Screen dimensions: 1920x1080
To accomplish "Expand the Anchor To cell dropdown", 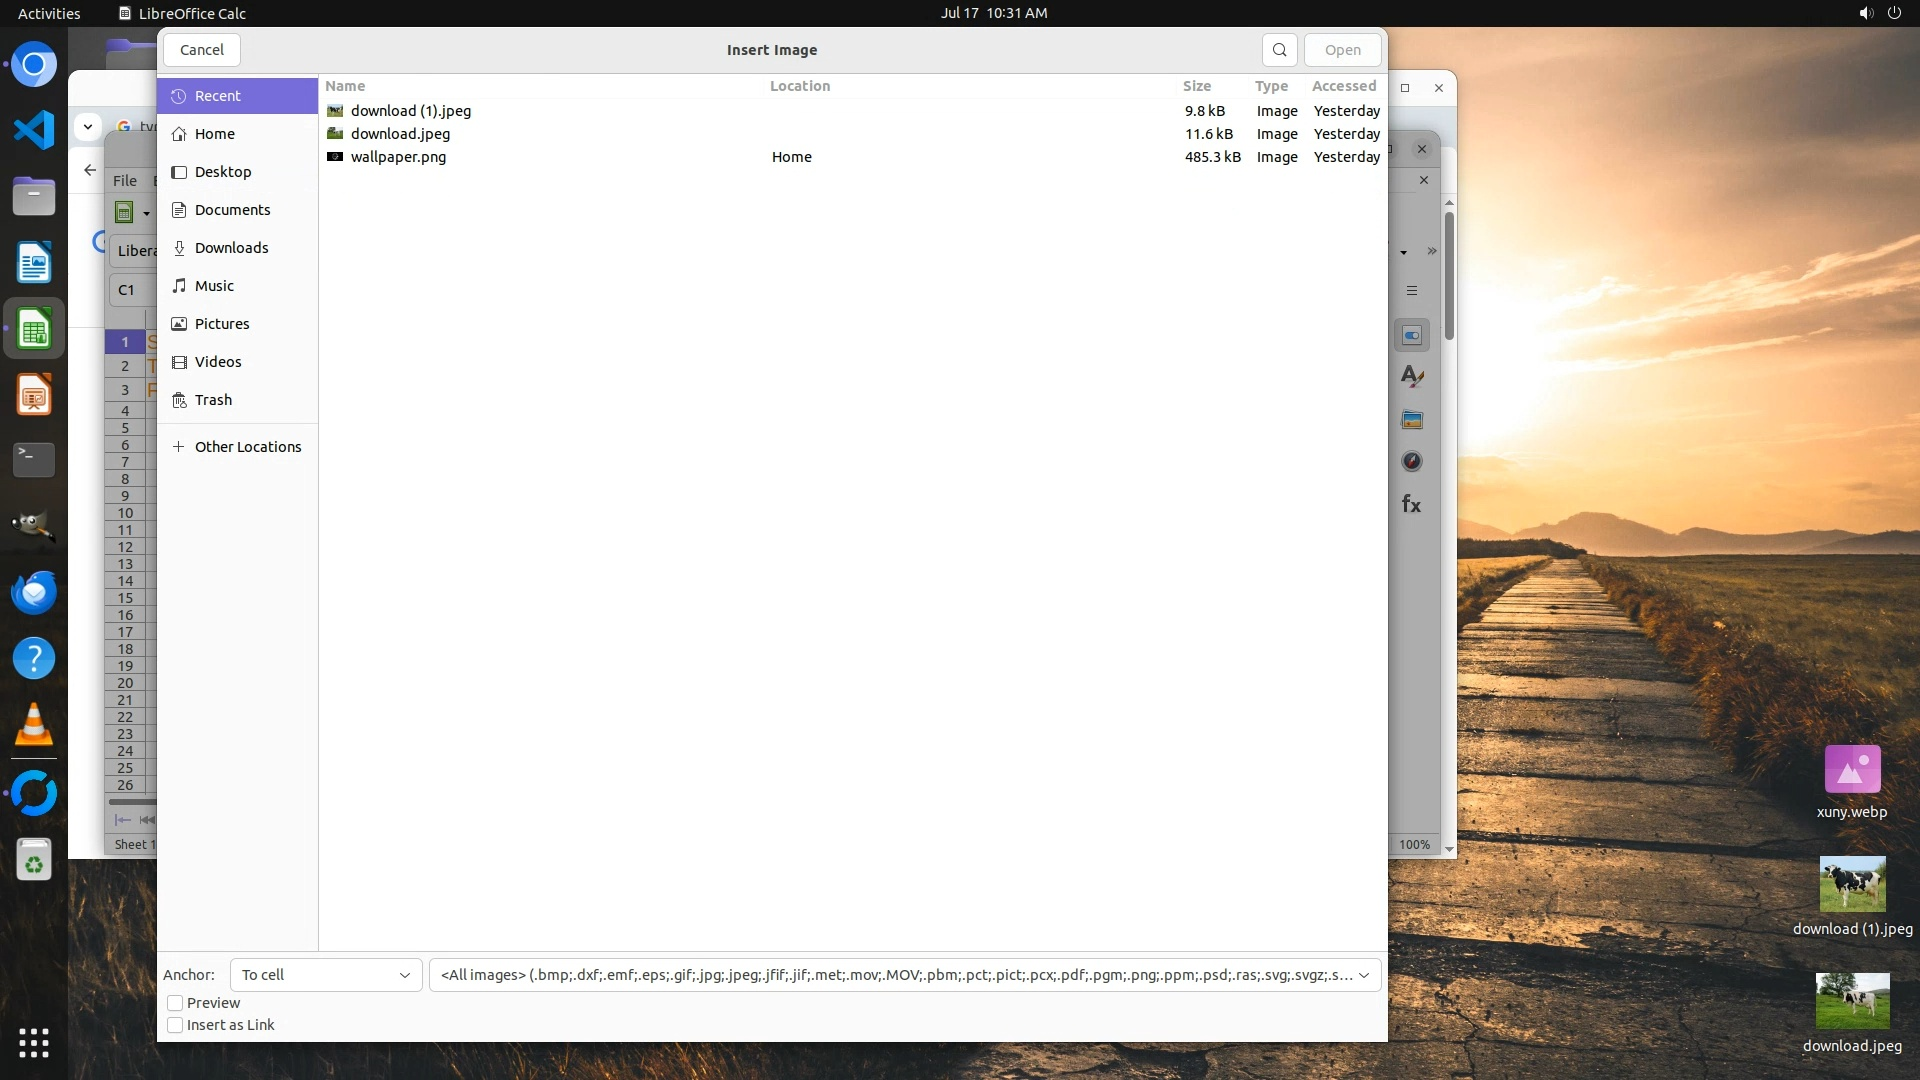I will pos(326,975).
